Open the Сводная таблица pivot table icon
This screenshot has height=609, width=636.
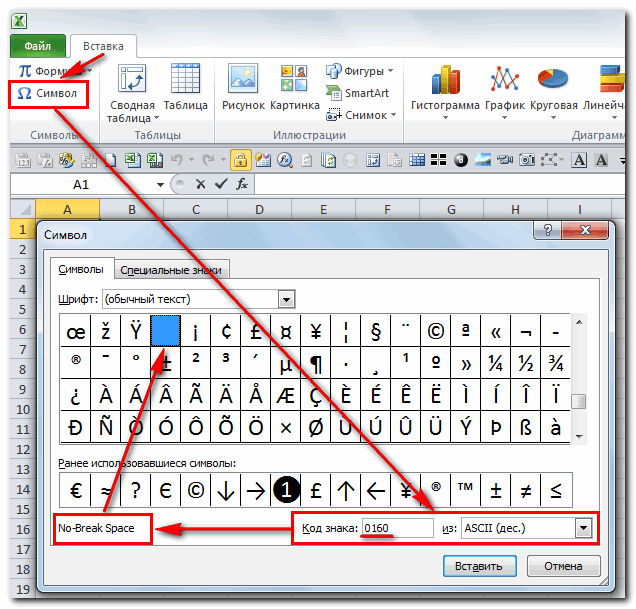click(x=132, y=78)
